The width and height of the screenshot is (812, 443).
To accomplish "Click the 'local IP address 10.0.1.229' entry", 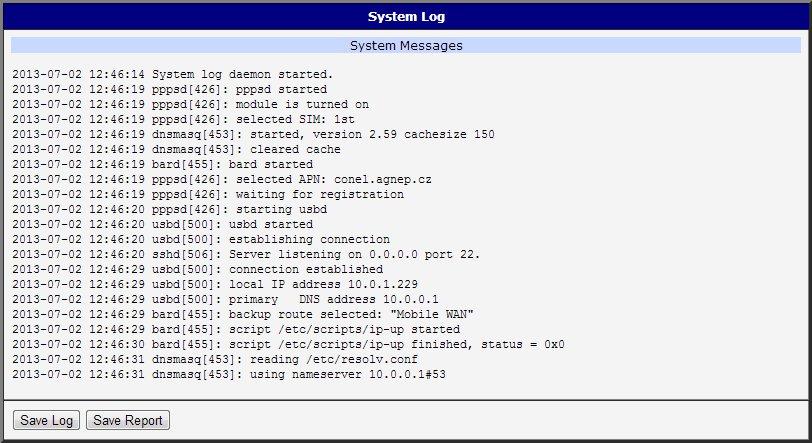I will click(215, 285).
